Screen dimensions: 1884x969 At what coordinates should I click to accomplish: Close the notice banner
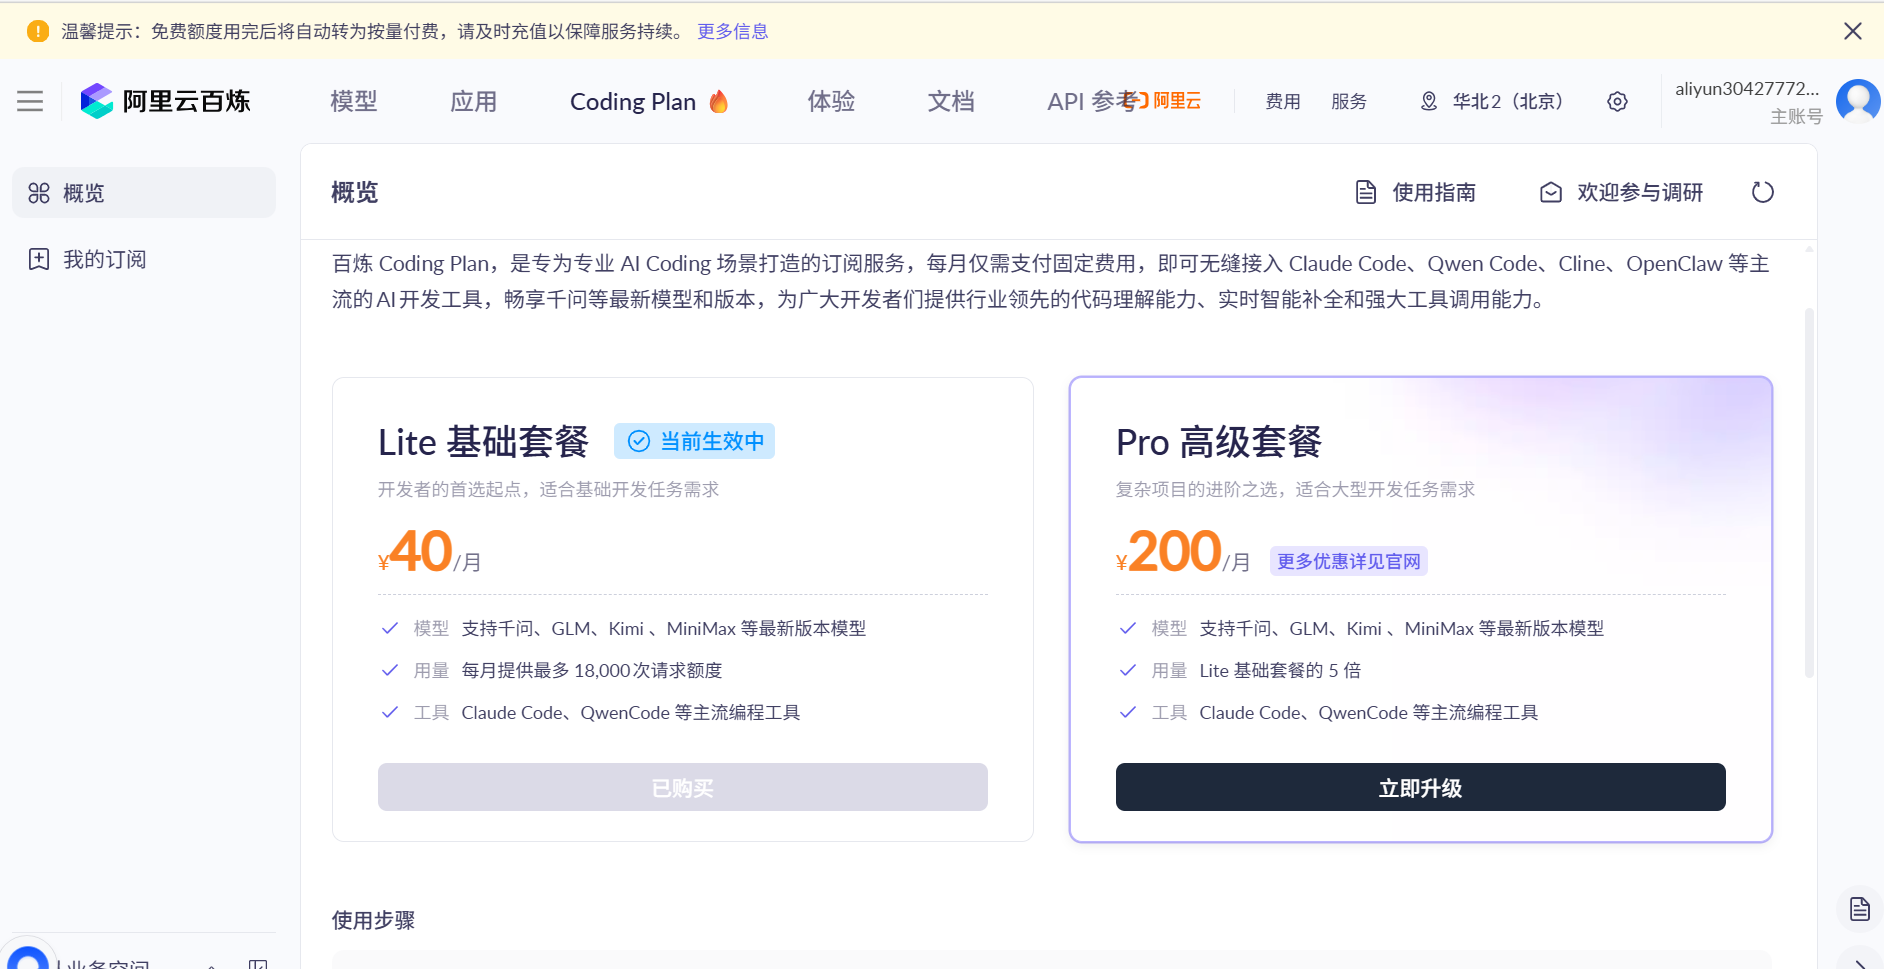[1853, 31]
